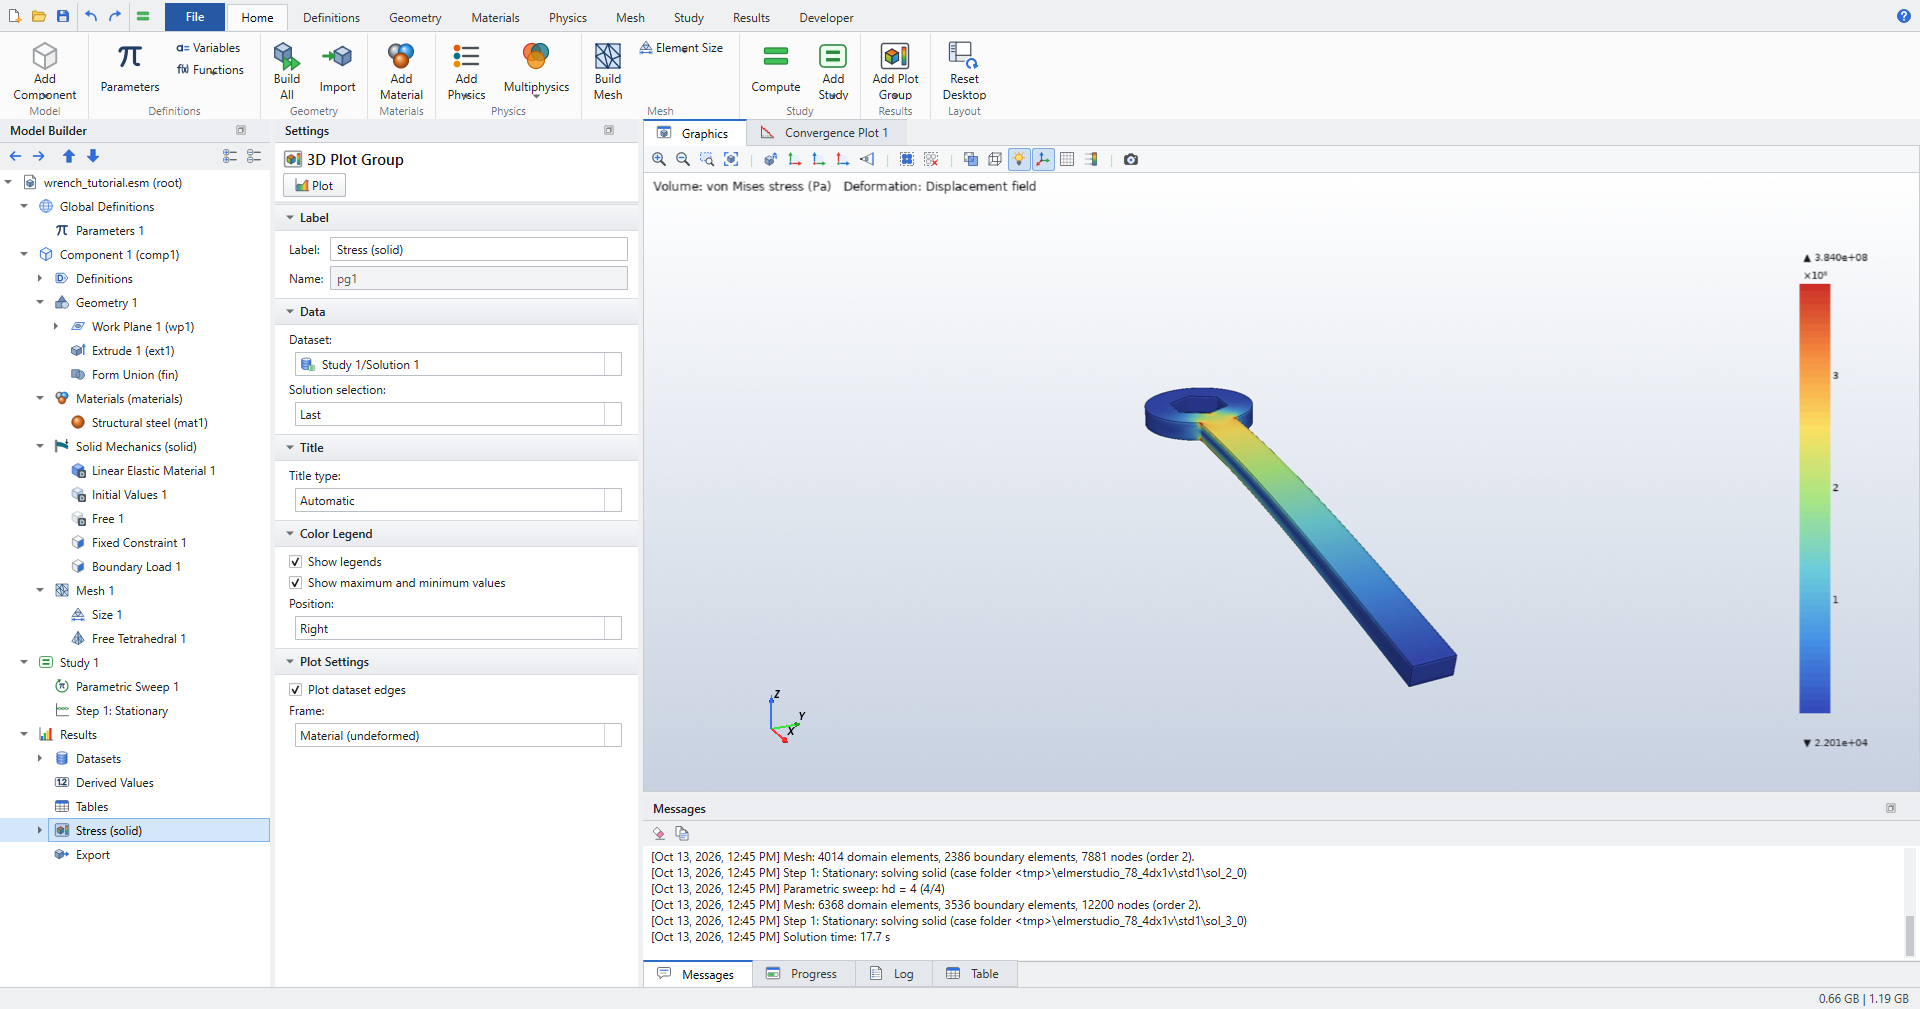Click the Zoom Extents icon
Image resolution: width=1920 pixels, height=1009 pixels.
(x=731, y=159)
